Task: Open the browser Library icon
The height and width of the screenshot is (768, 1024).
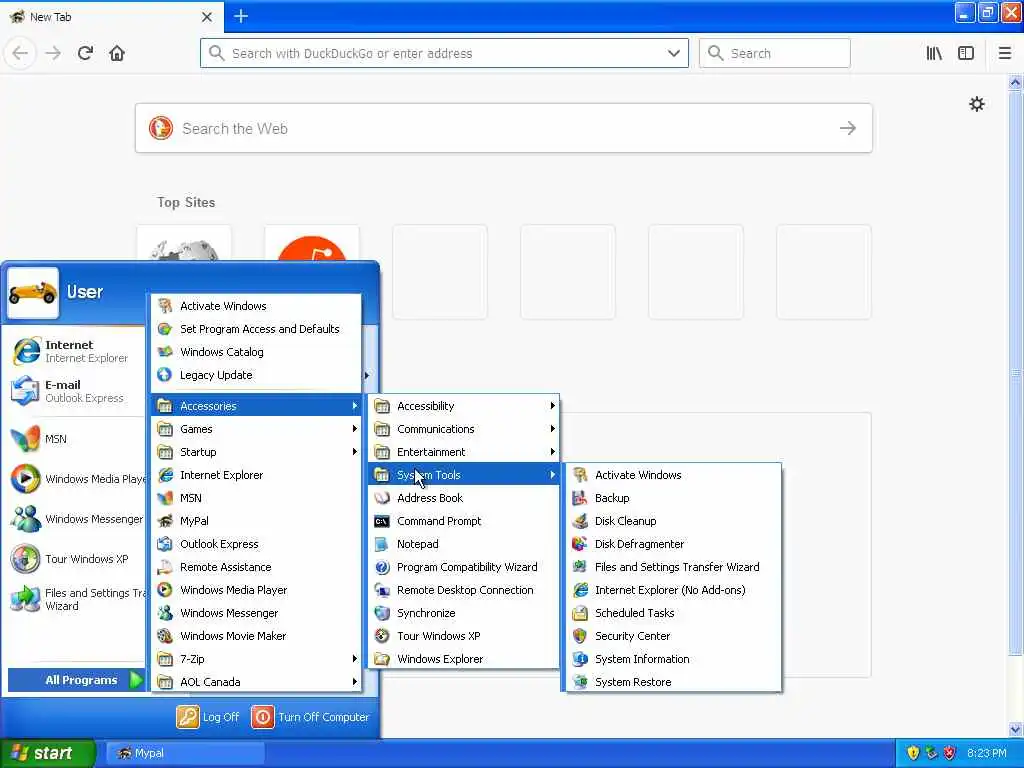Action: [x=934, y=53]
